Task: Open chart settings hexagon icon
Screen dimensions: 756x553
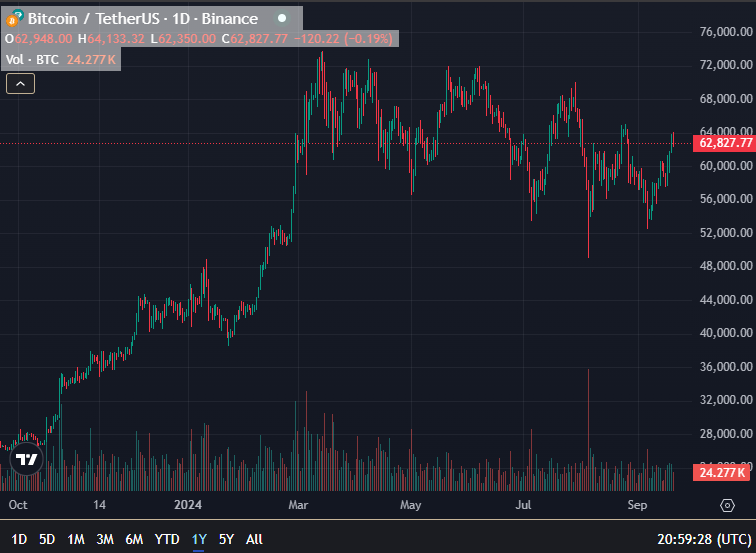Action: [727, 505]
